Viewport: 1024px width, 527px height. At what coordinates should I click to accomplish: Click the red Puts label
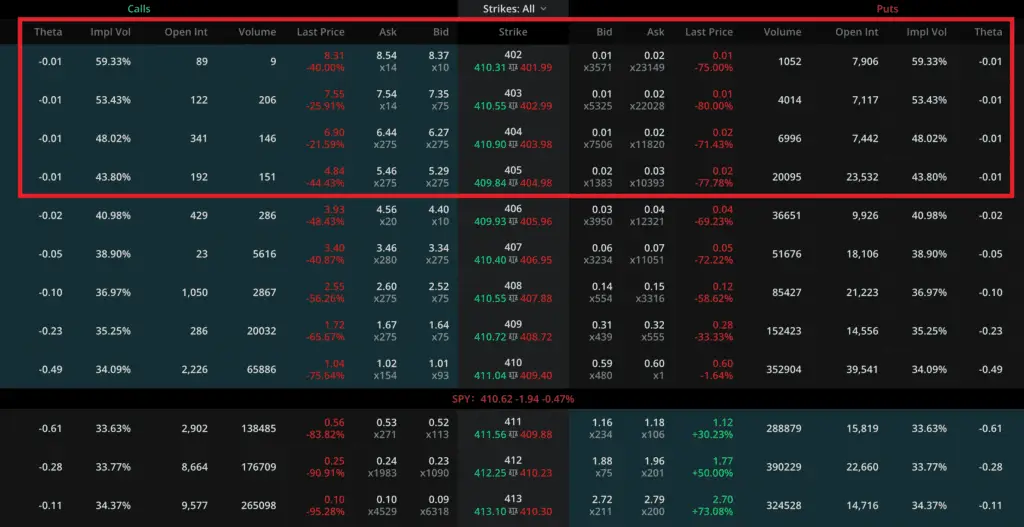coord(888,9)
